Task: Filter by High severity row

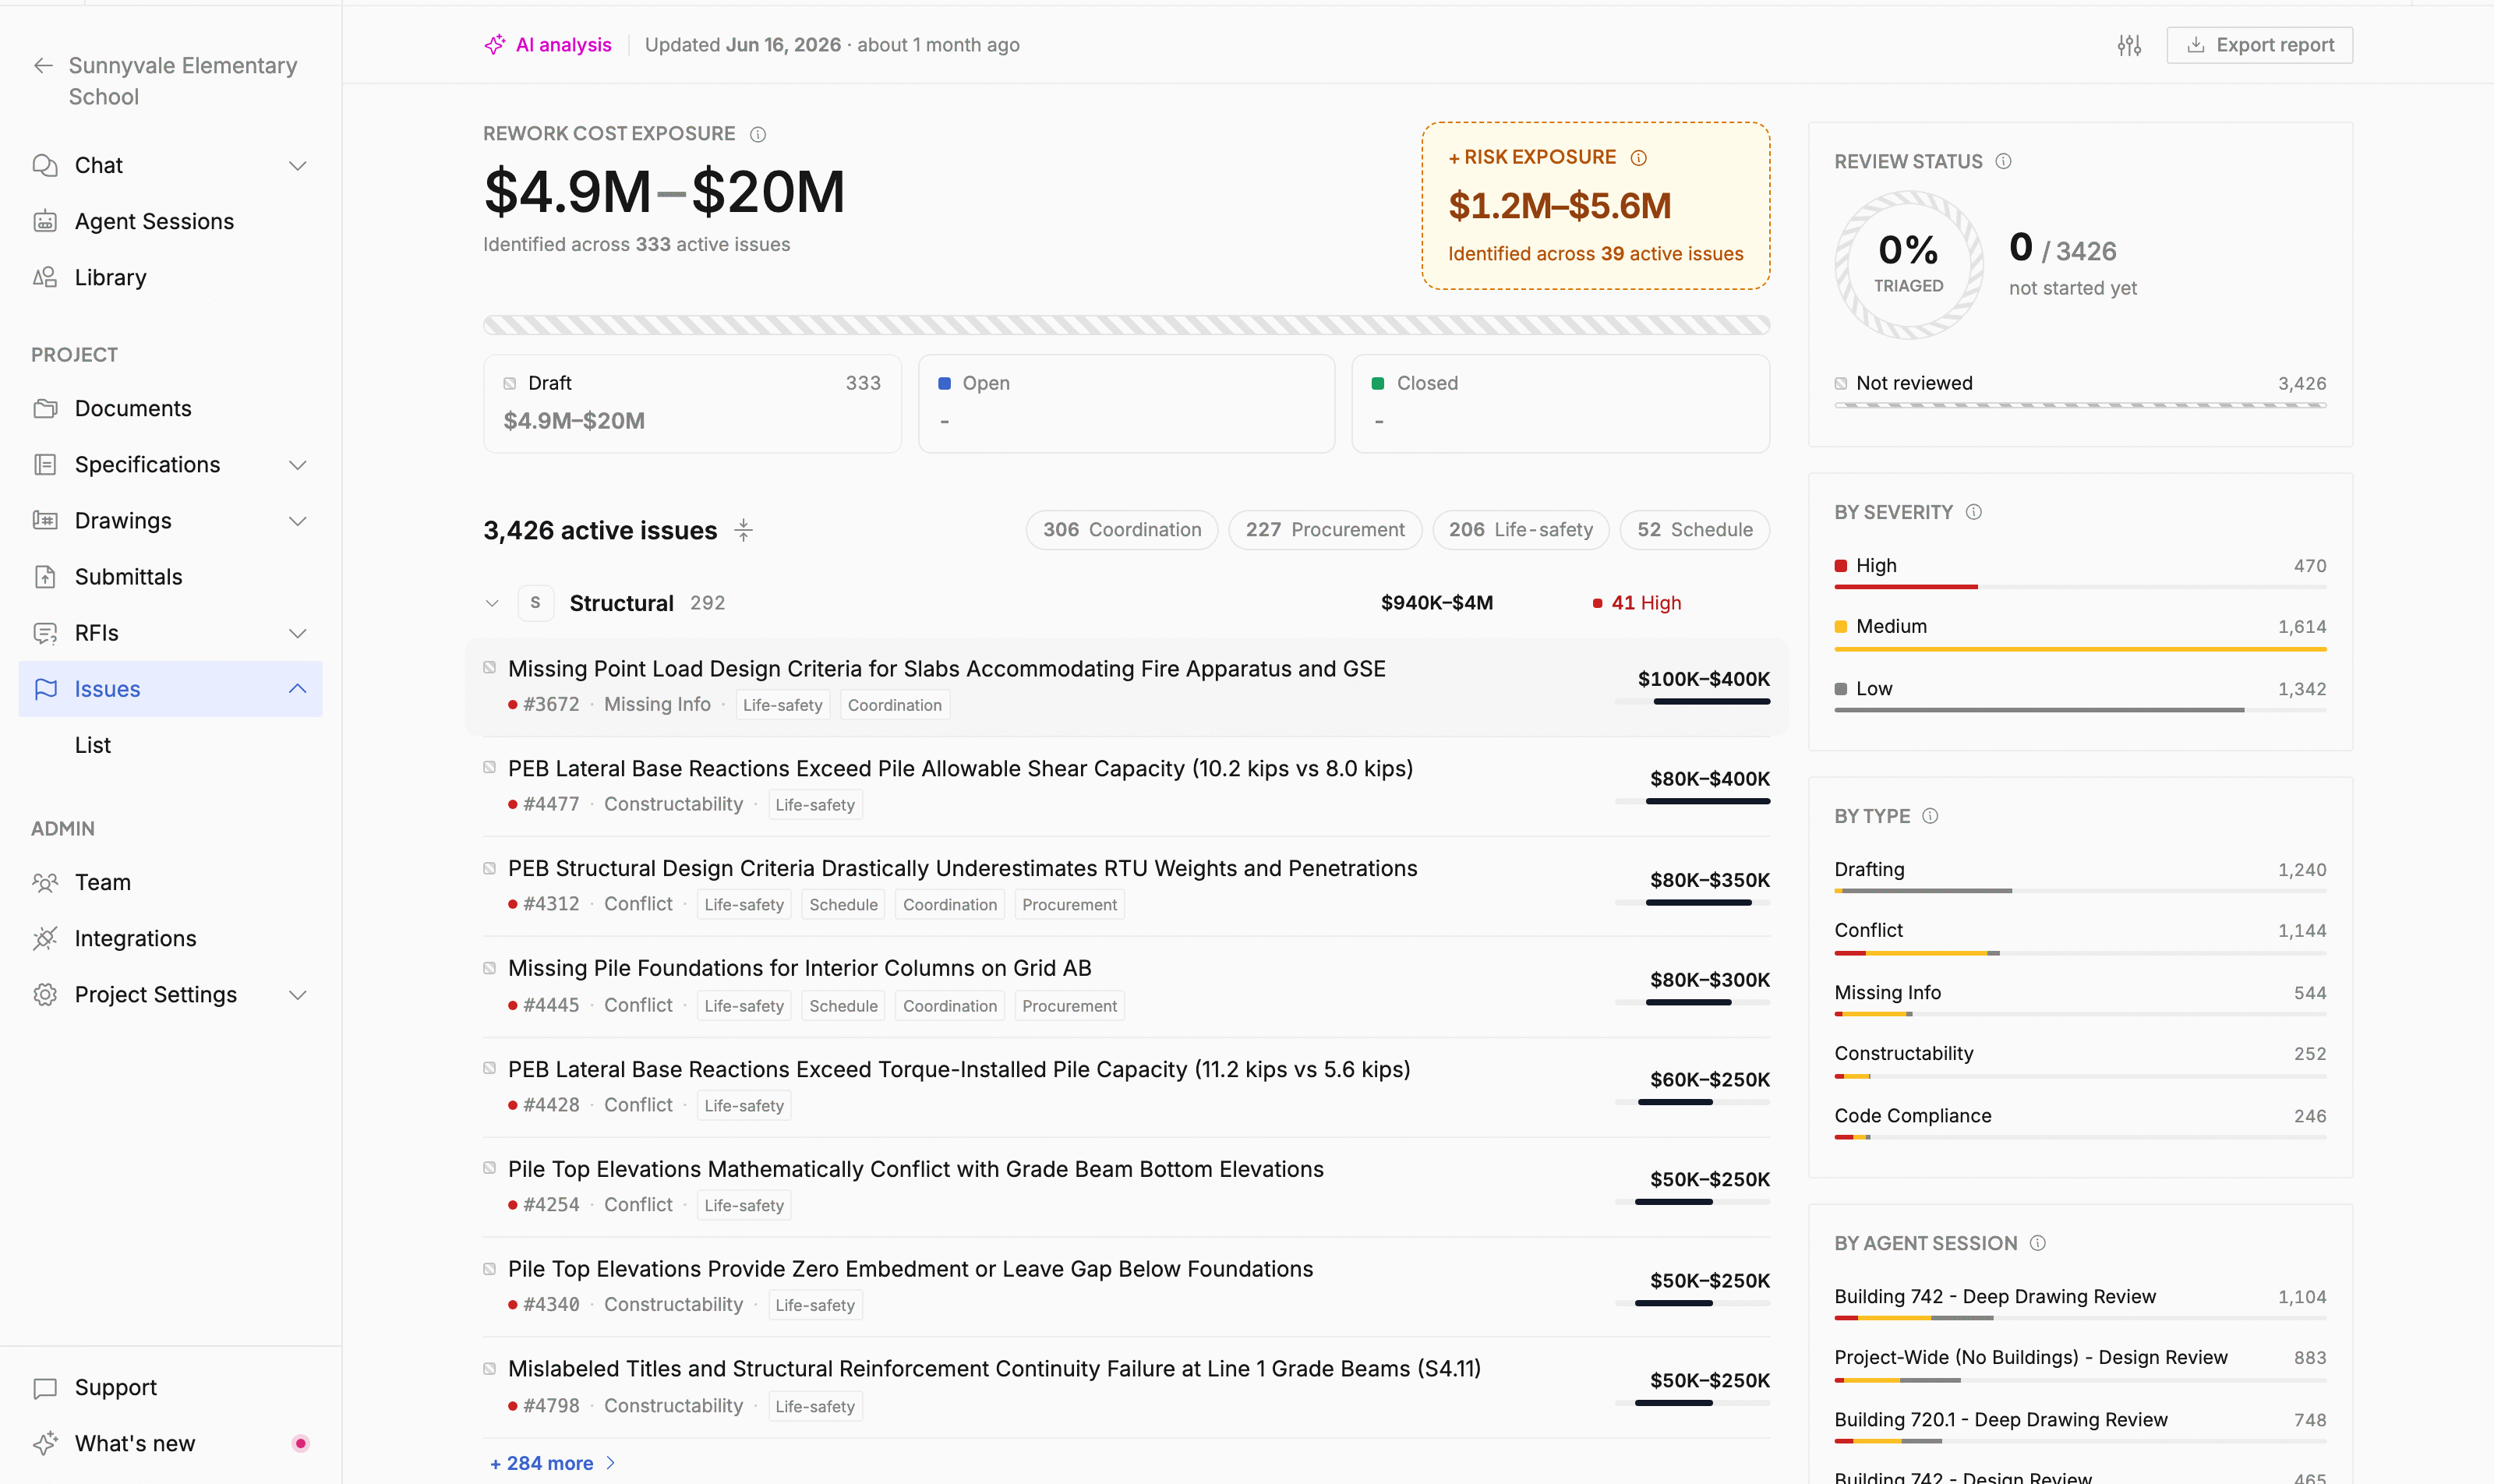Action: pos(2080,574)
